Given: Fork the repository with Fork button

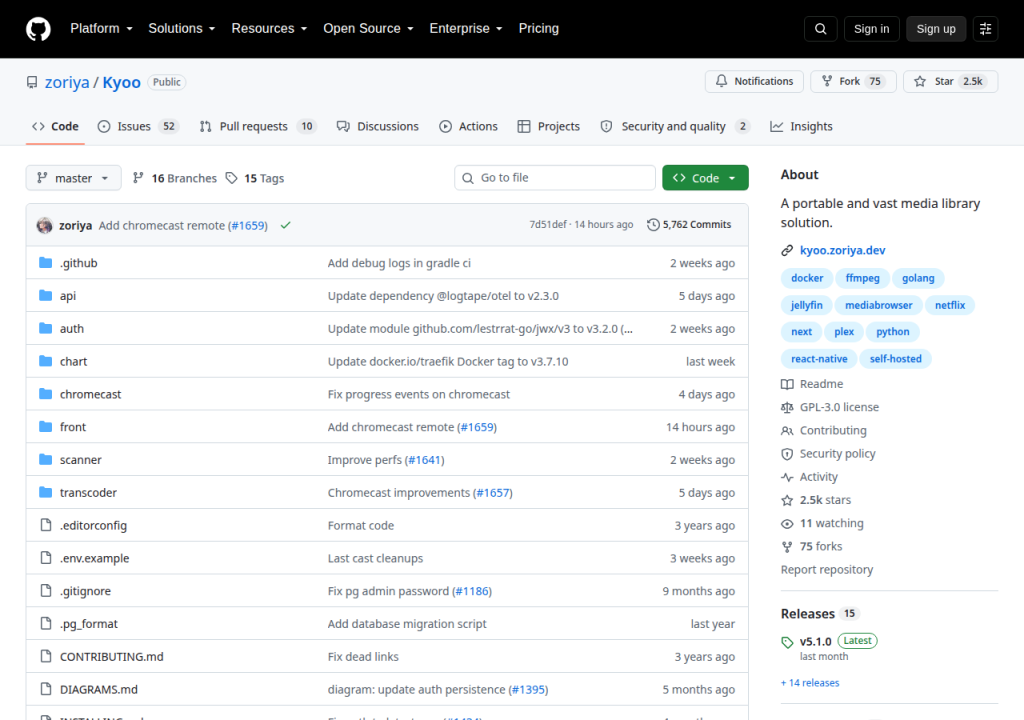Looking at the screenshot, I should (x=853, y=81).
